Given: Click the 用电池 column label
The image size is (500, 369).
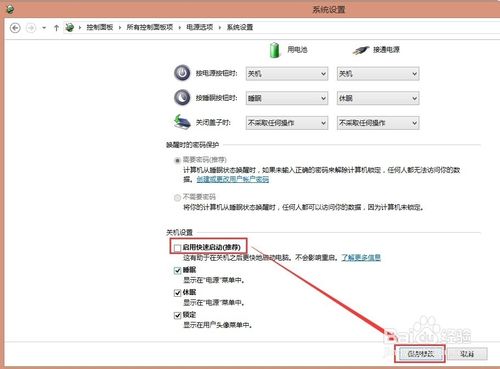Looking at the screenshot, I should pos(297,50).
